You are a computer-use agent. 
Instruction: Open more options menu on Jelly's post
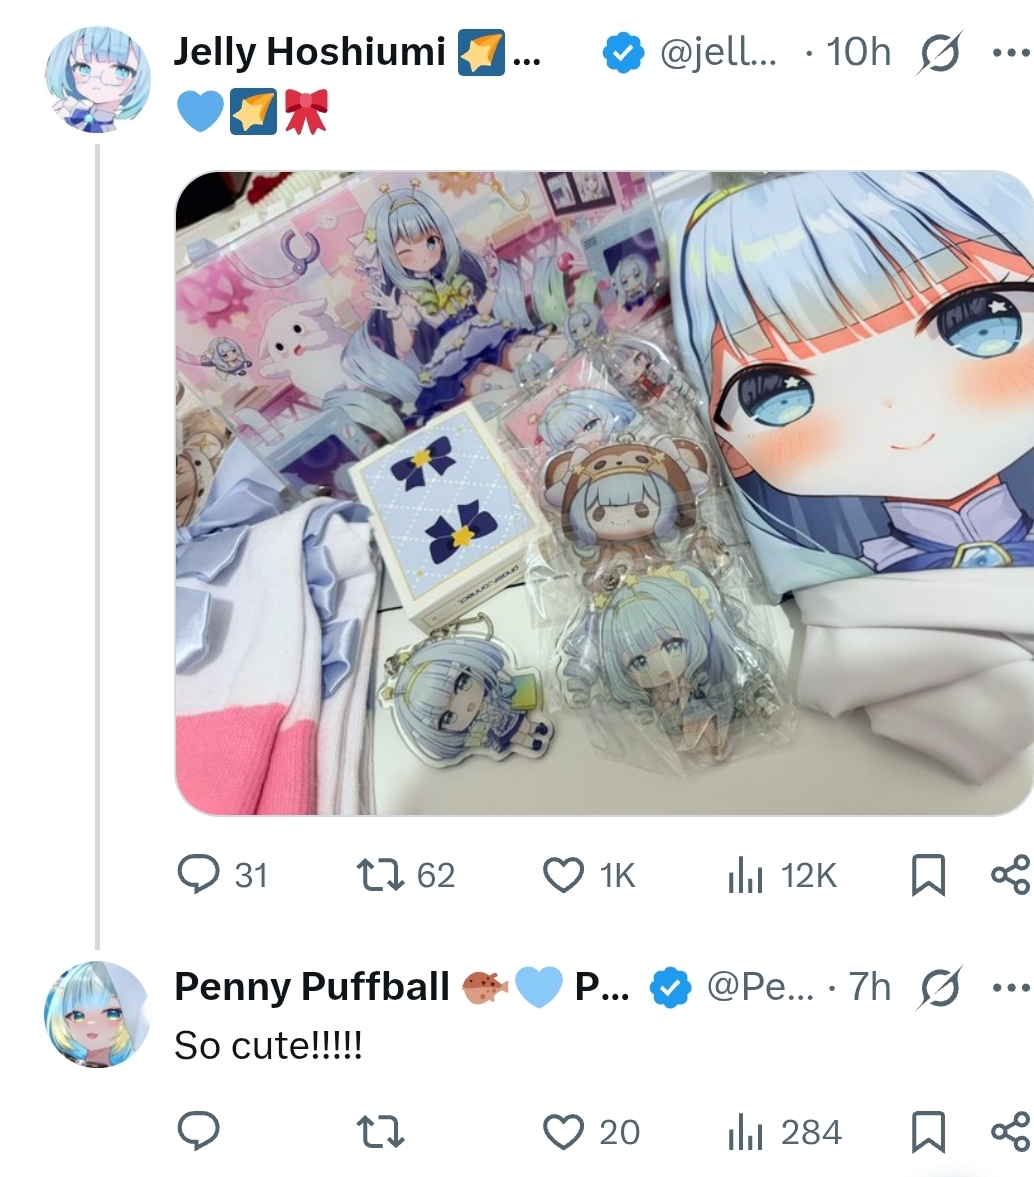coord(1011,53)
